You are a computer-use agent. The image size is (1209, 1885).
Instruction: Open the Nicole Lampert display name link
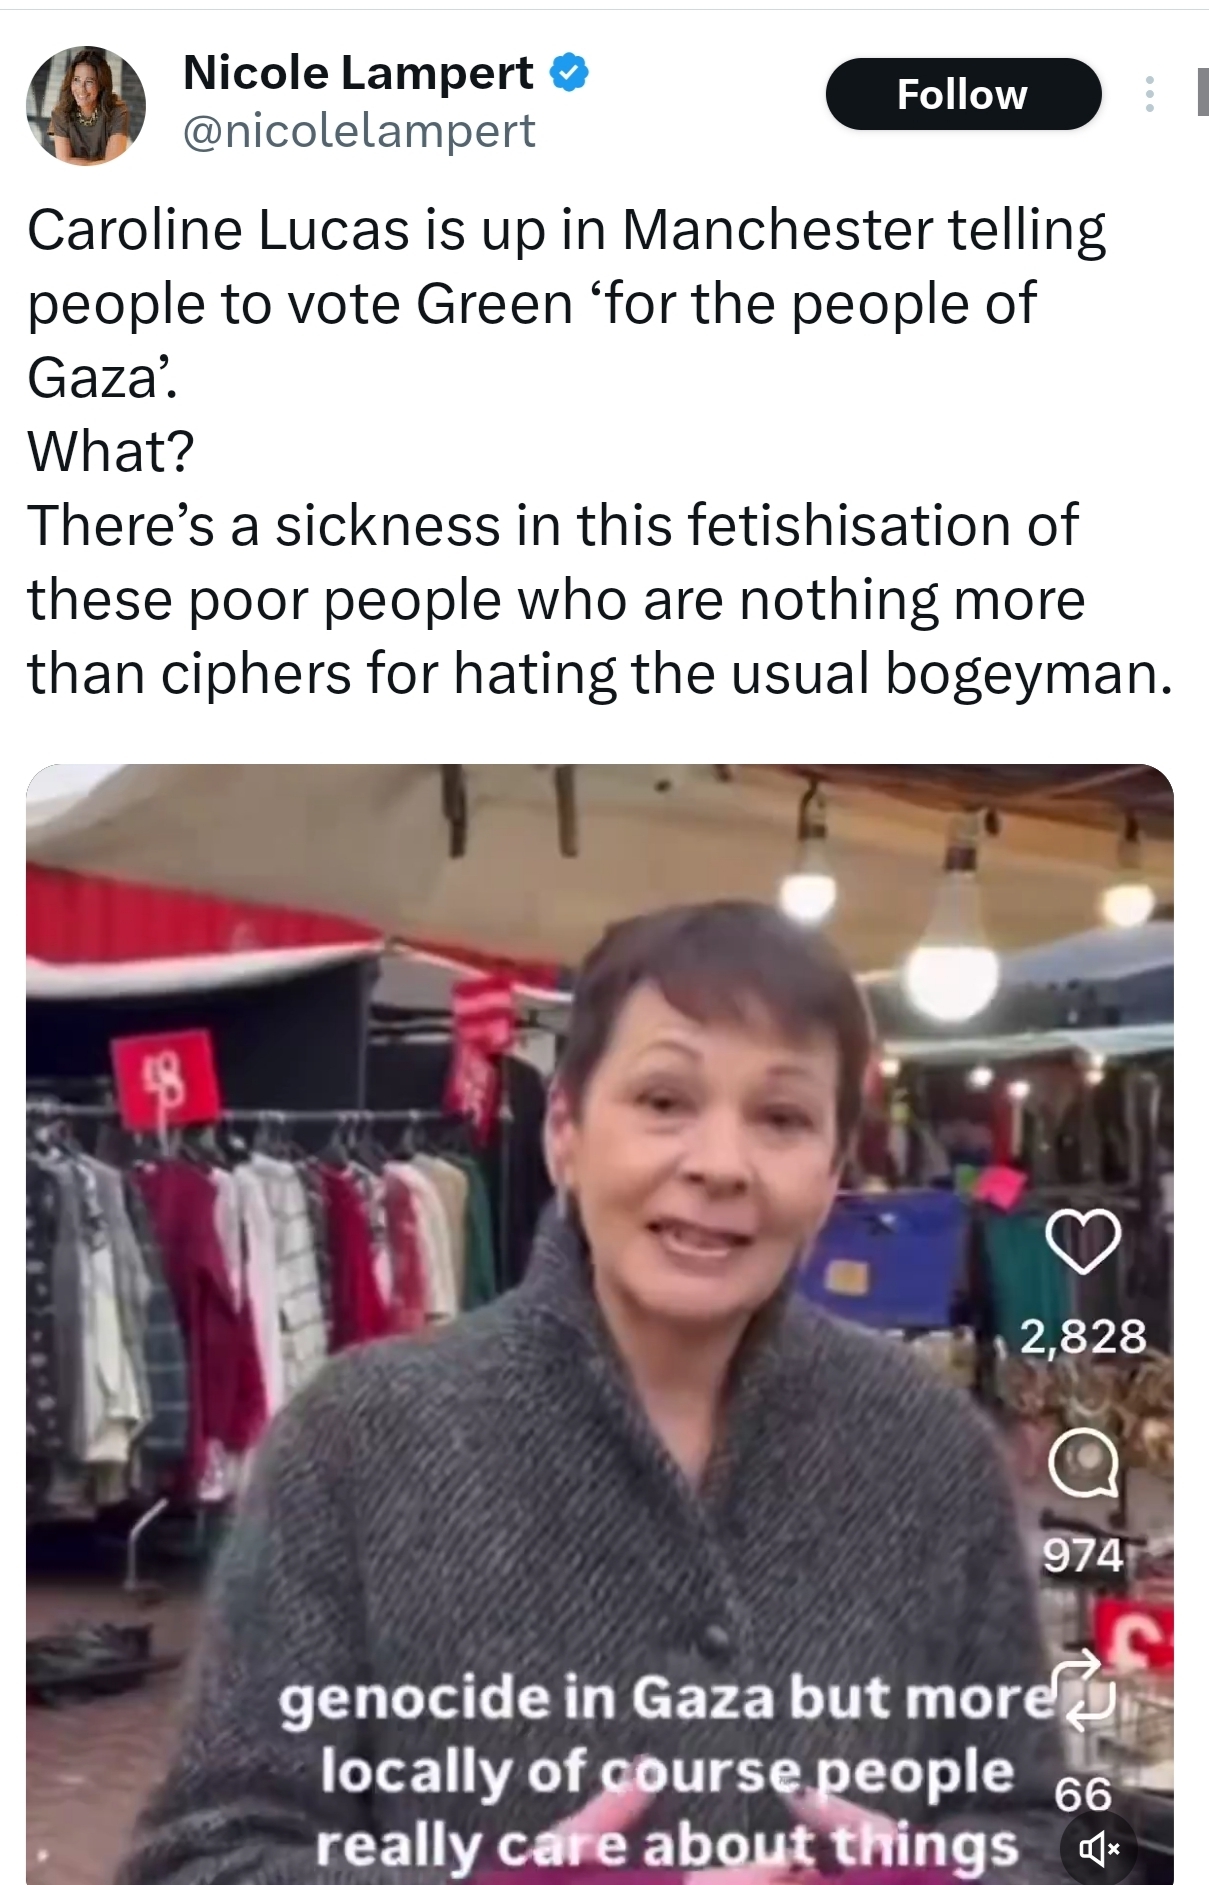pyautogui.click(x=358, y=73)
